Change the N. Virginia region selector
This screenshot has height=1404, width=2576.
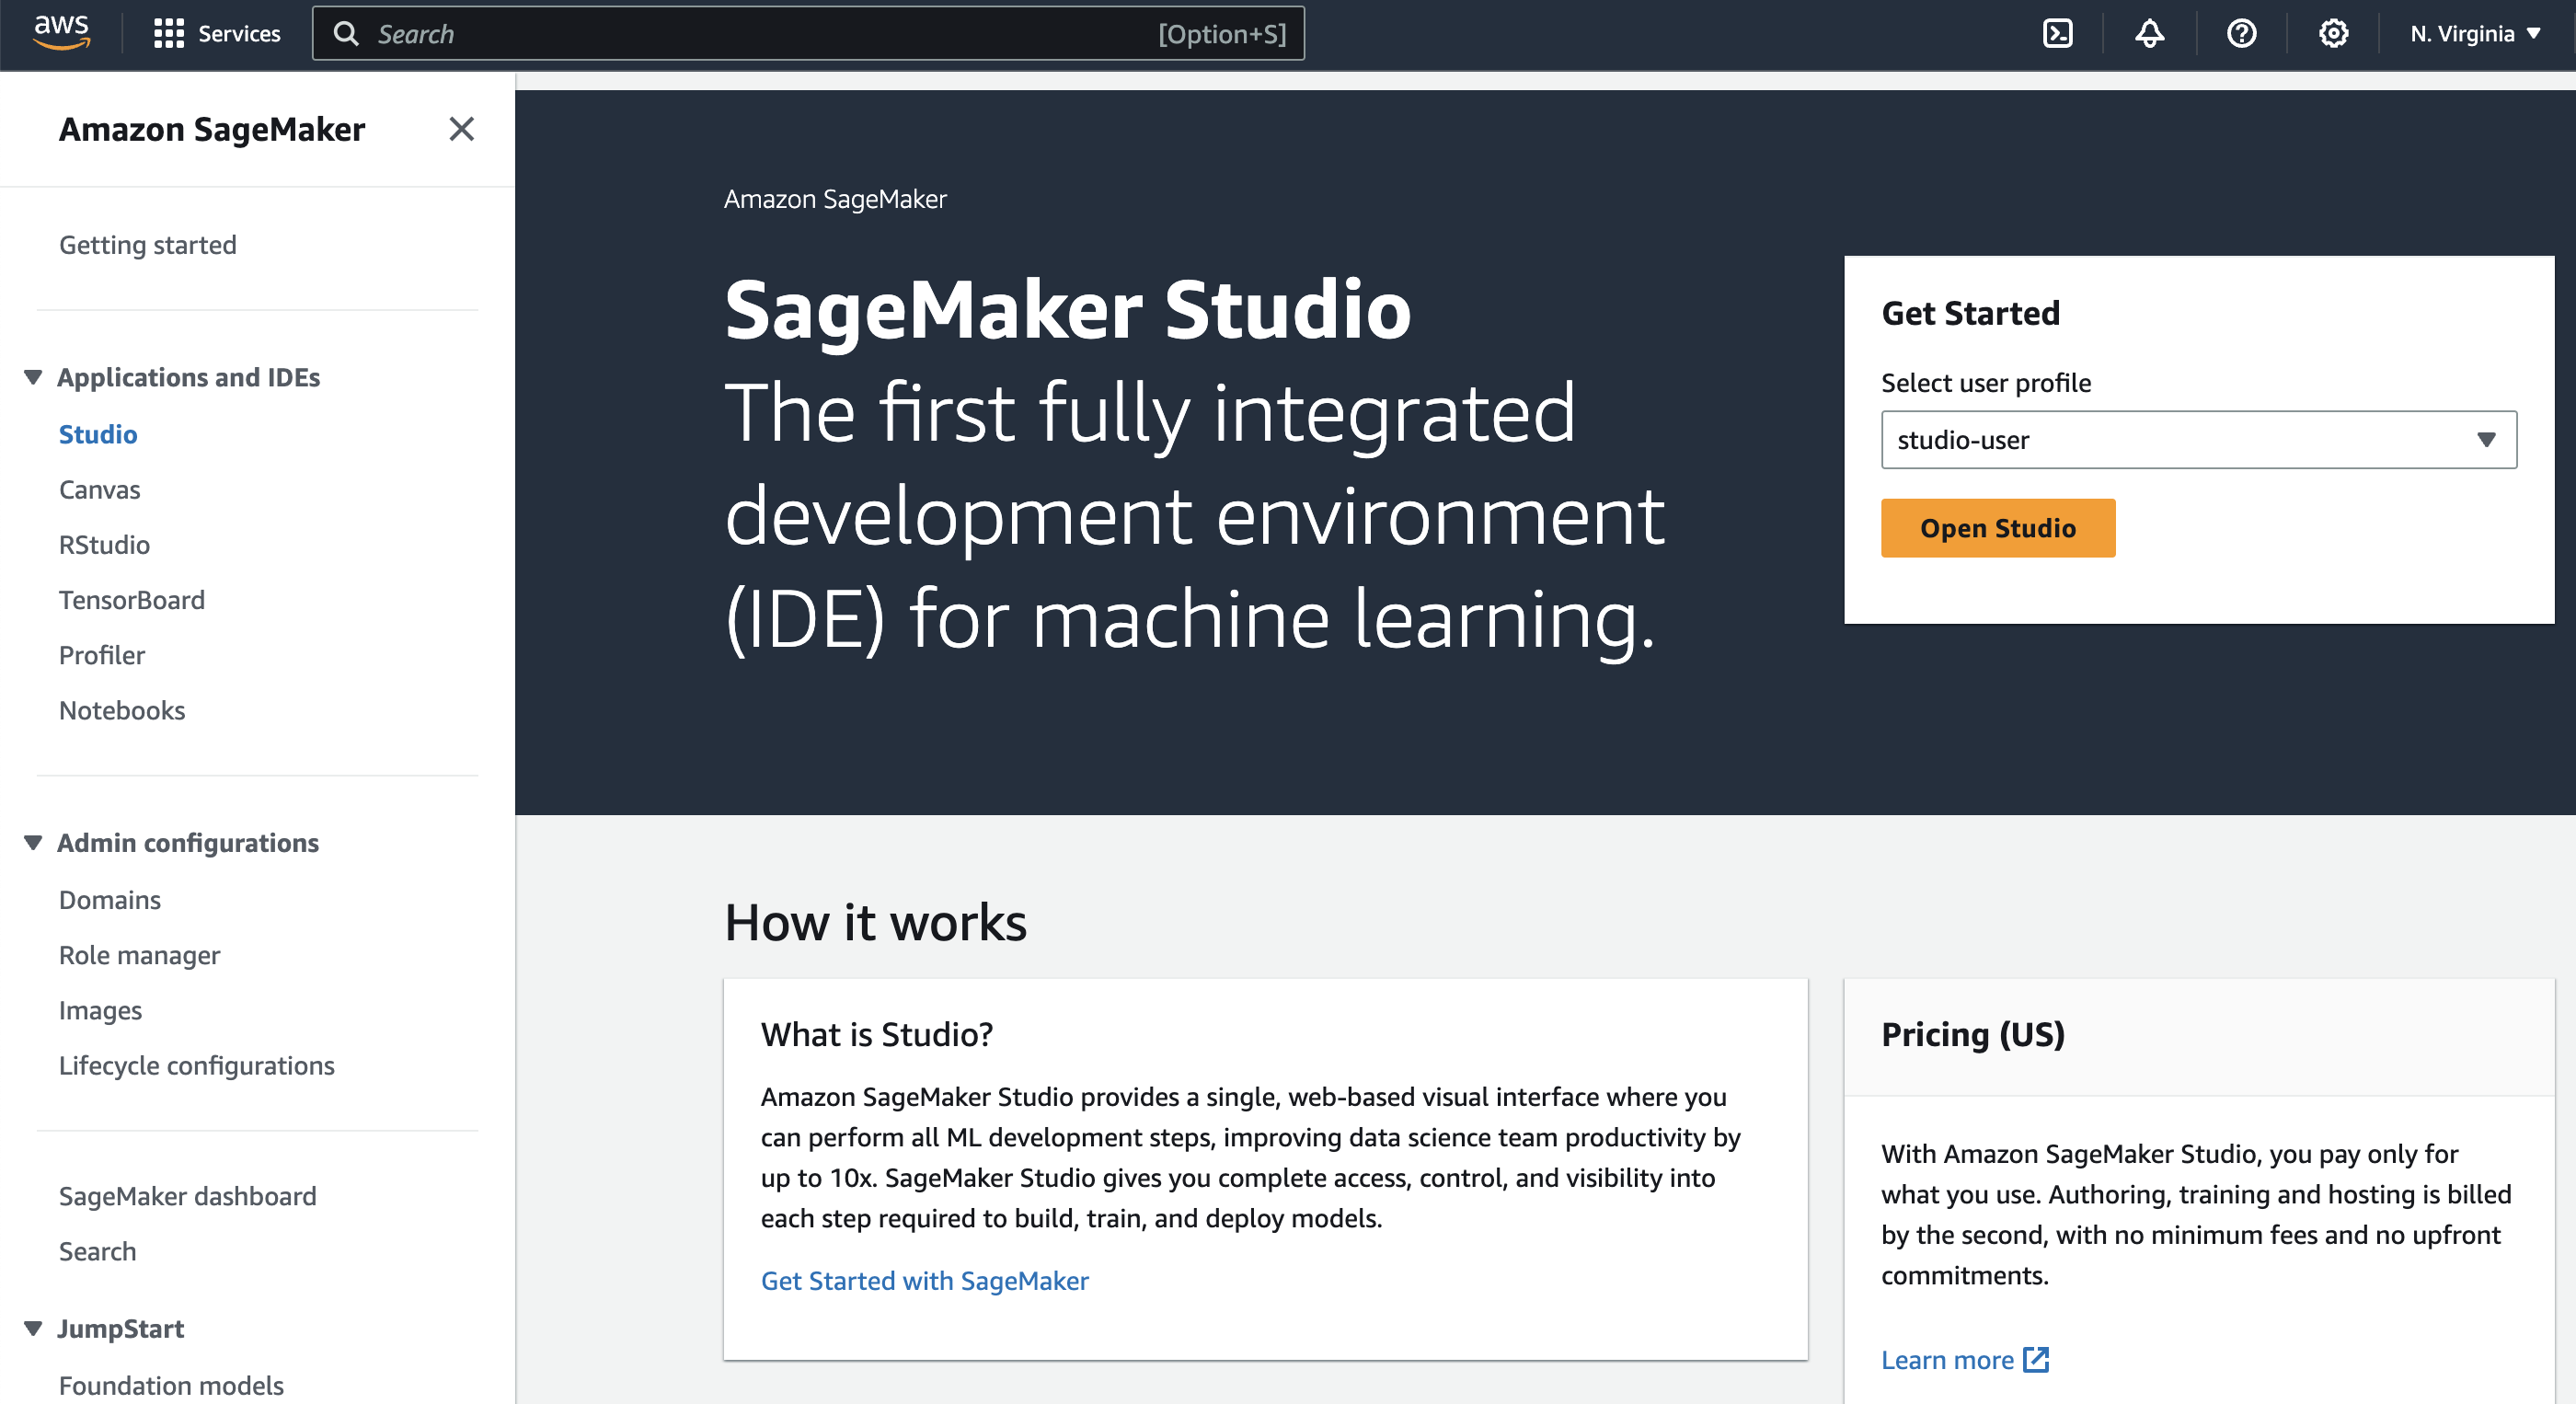click(x=2474, y=33)
